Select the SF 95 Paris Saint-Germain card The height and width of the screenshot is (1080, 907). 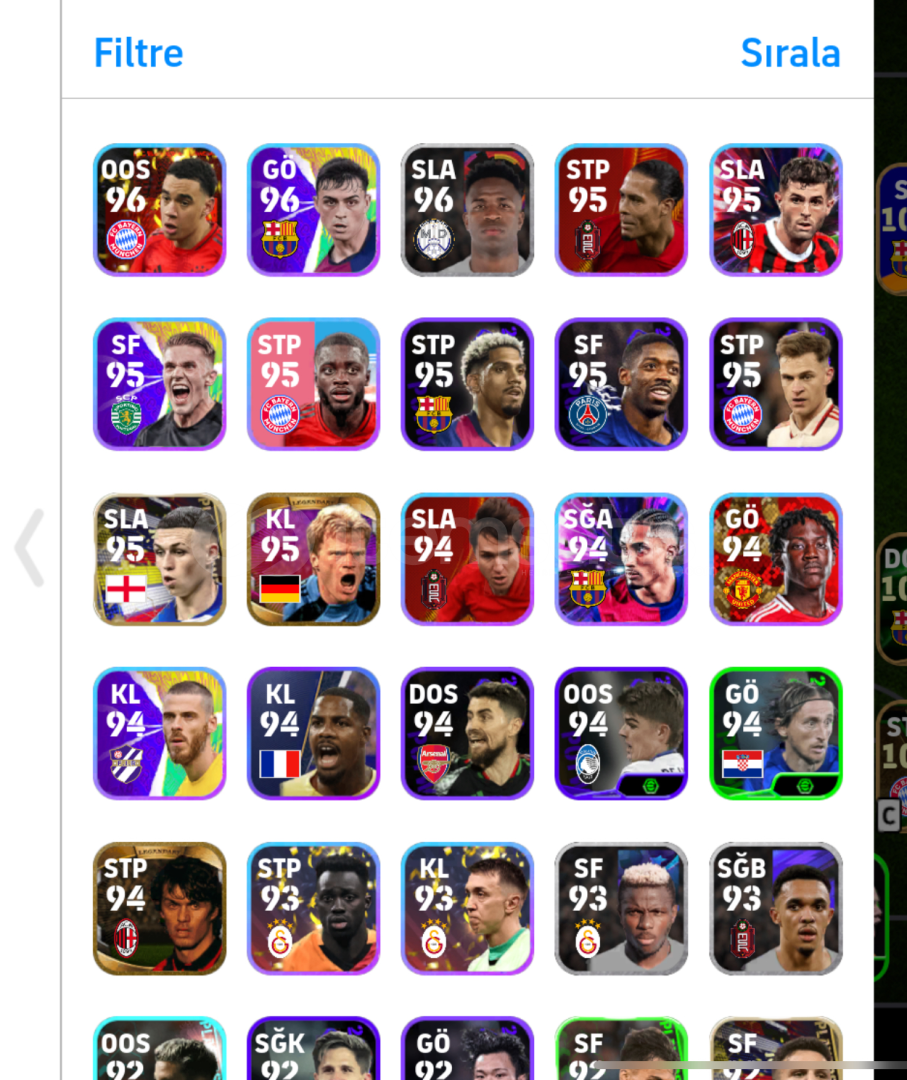pyautogui.click(x=621, y=384)
